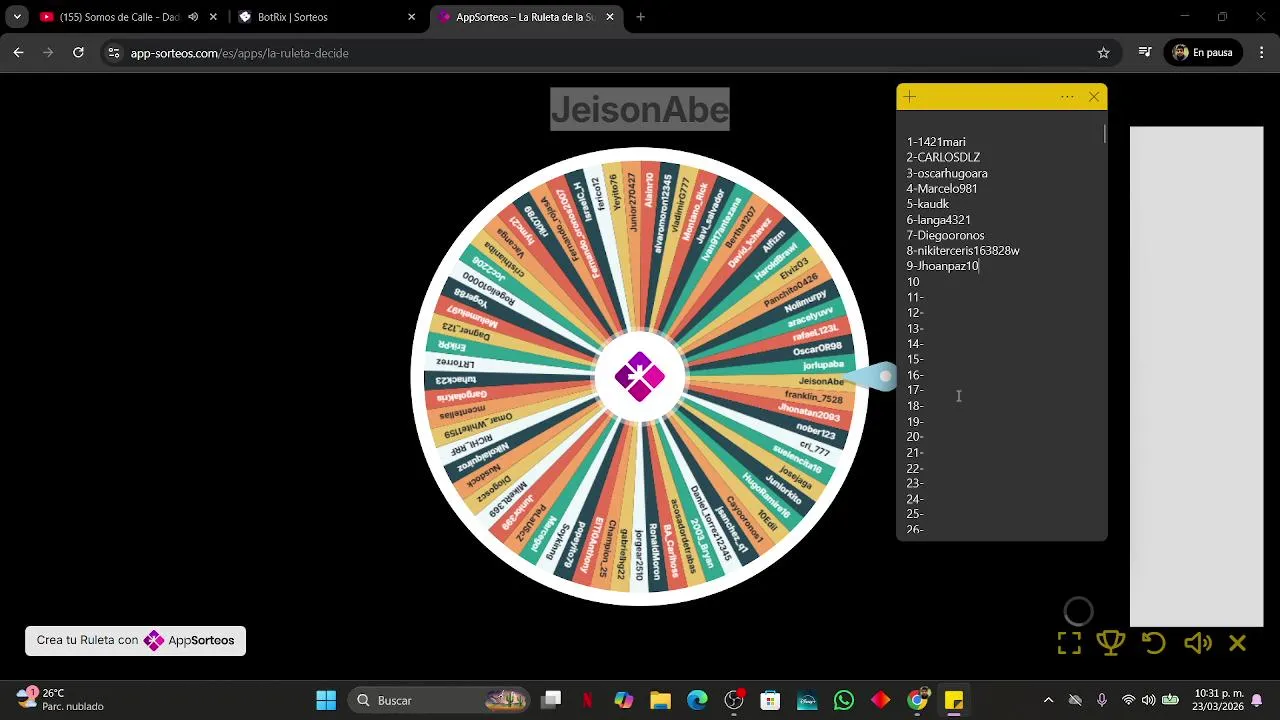Click note line 4-Marcelo981
1280x720 pixels.
pos(942,188)
